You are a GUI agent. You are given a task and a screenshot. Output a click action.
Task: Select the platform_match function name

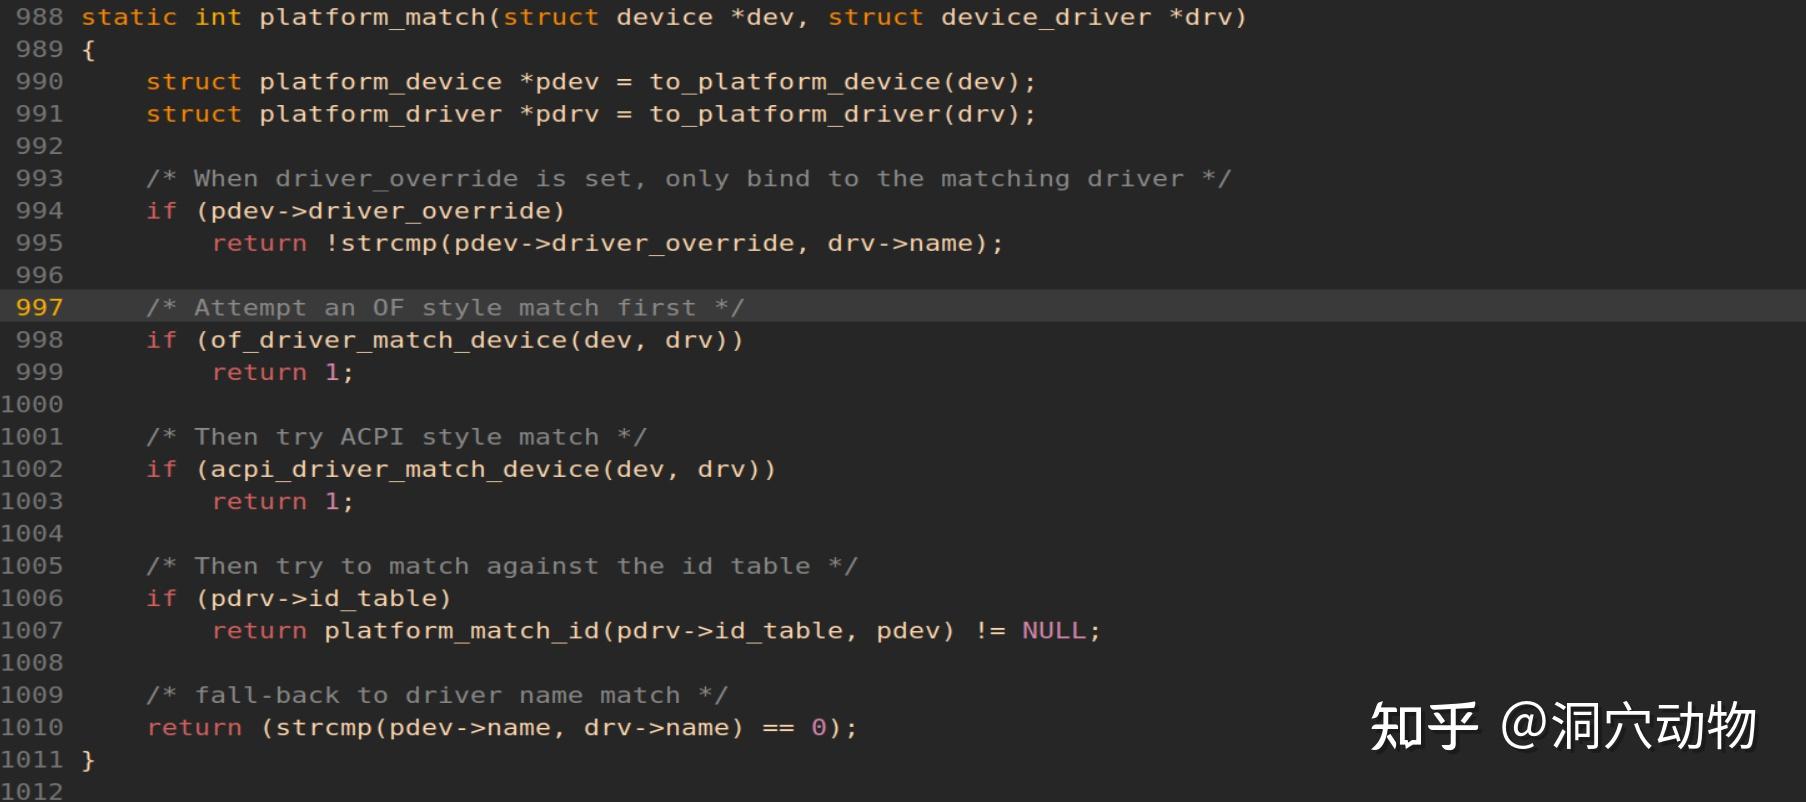pyautogui.click(x=372, y=18)
